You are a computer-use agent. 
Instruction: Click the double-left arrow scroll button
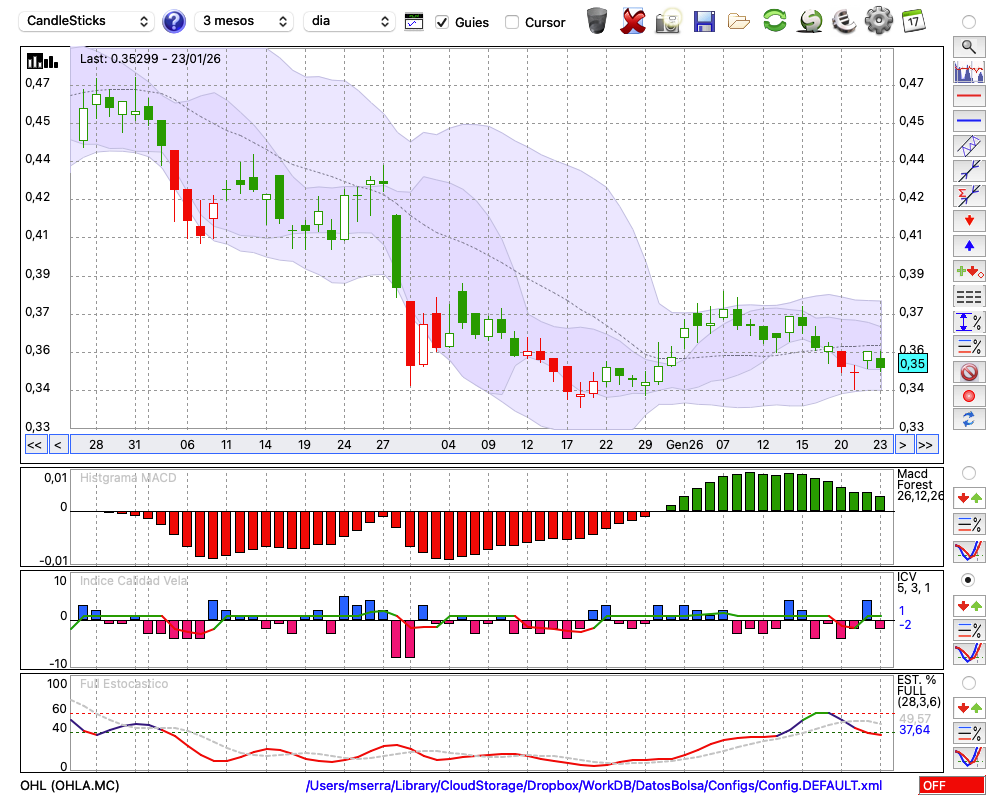pyautogui.click(x=34, y=444)
